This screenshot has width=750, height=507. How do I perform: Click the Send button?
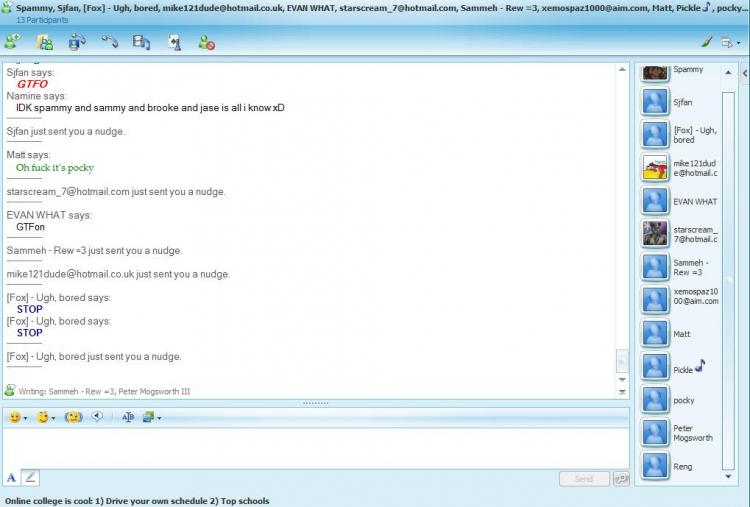[584, 478]
